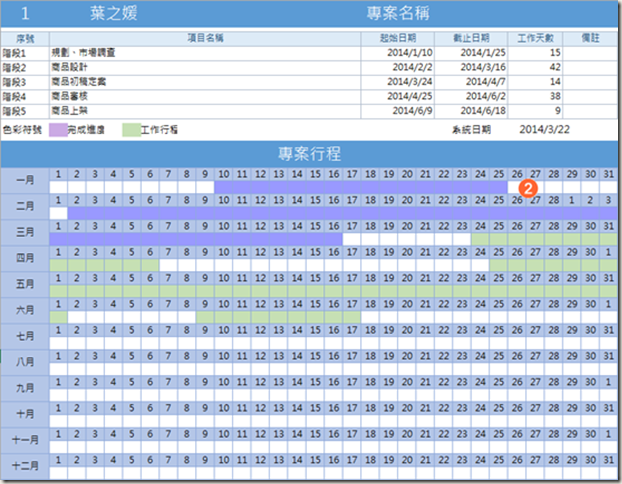
Task: Click the 專案行程 section heading
Action: pyautogui.click(x=309, y=154)
